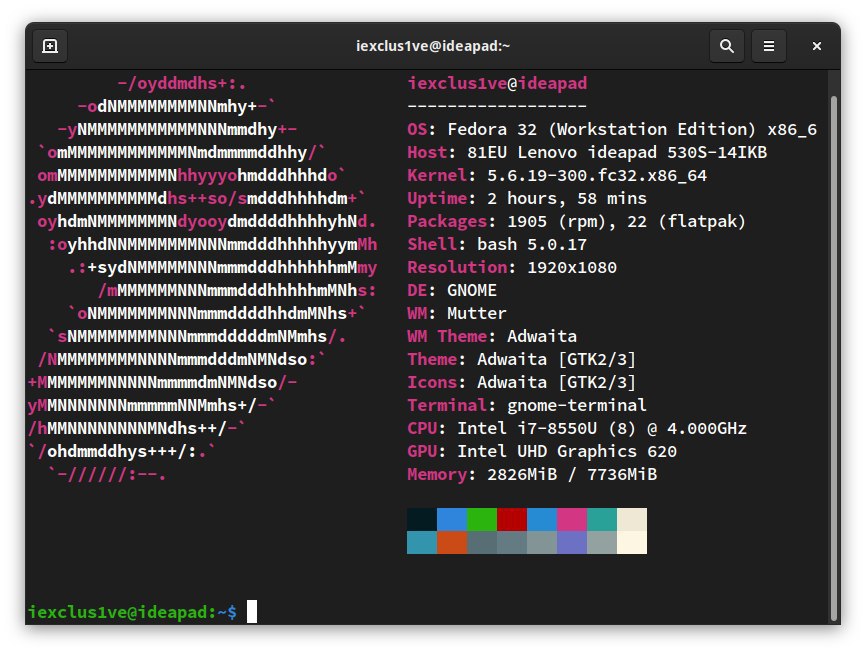866x653 pixels.
Task: Click the WM value Mutter
Action: click(477, 313)
